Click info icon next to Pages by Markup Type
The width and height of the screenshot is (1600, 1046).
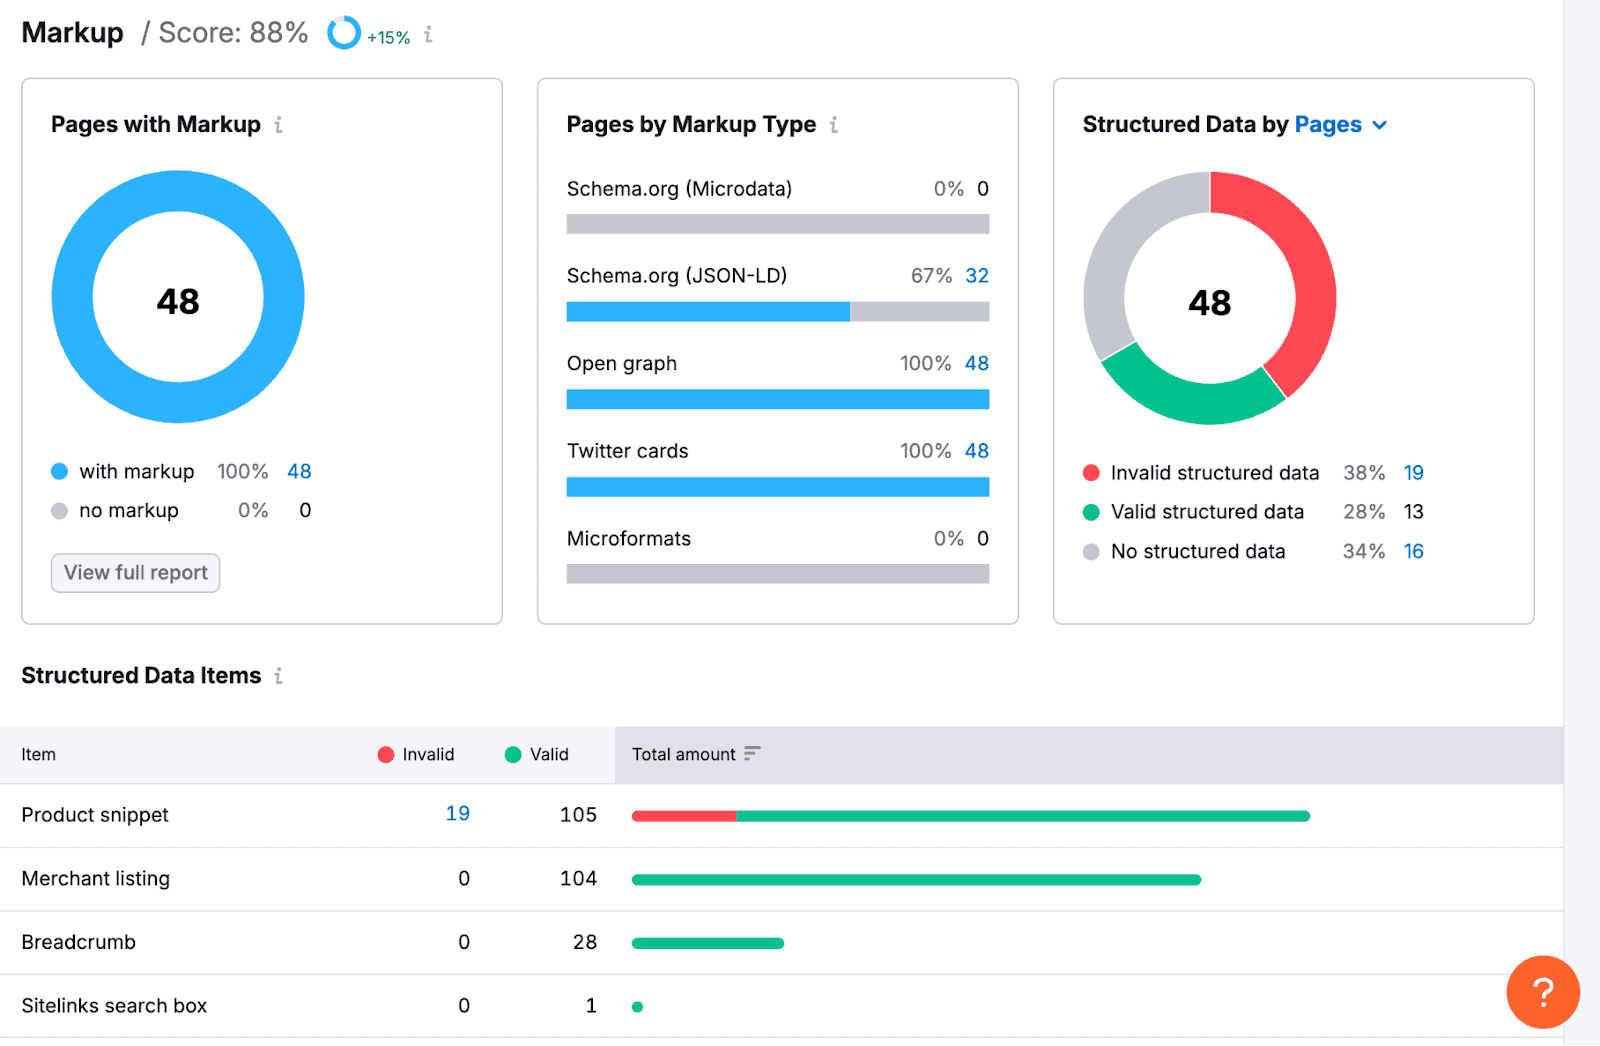834,125
